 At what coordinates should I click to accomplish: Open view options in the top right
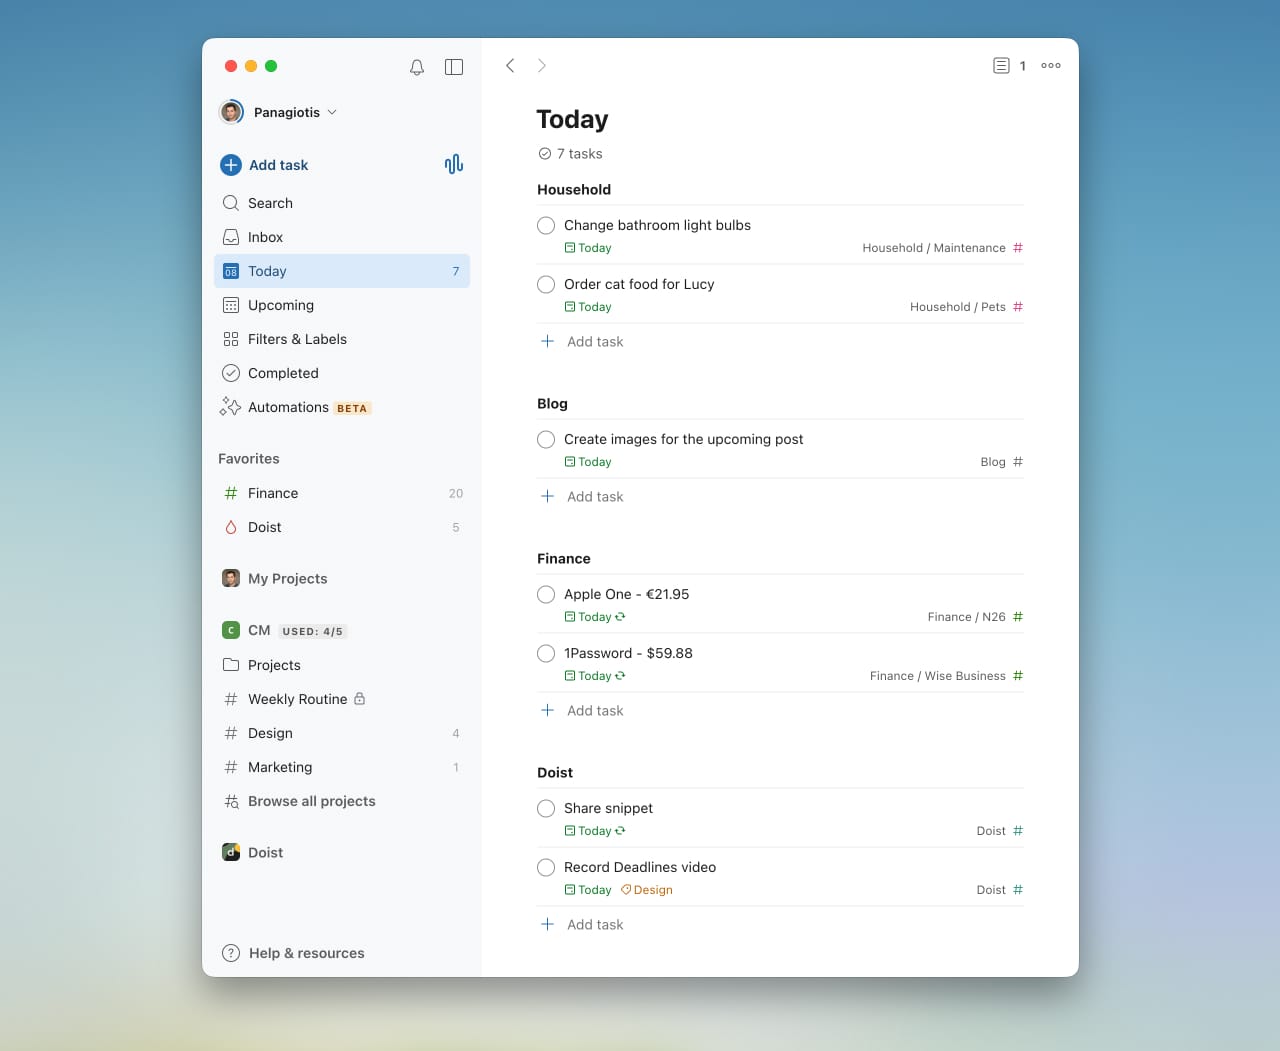point(1000,65)
